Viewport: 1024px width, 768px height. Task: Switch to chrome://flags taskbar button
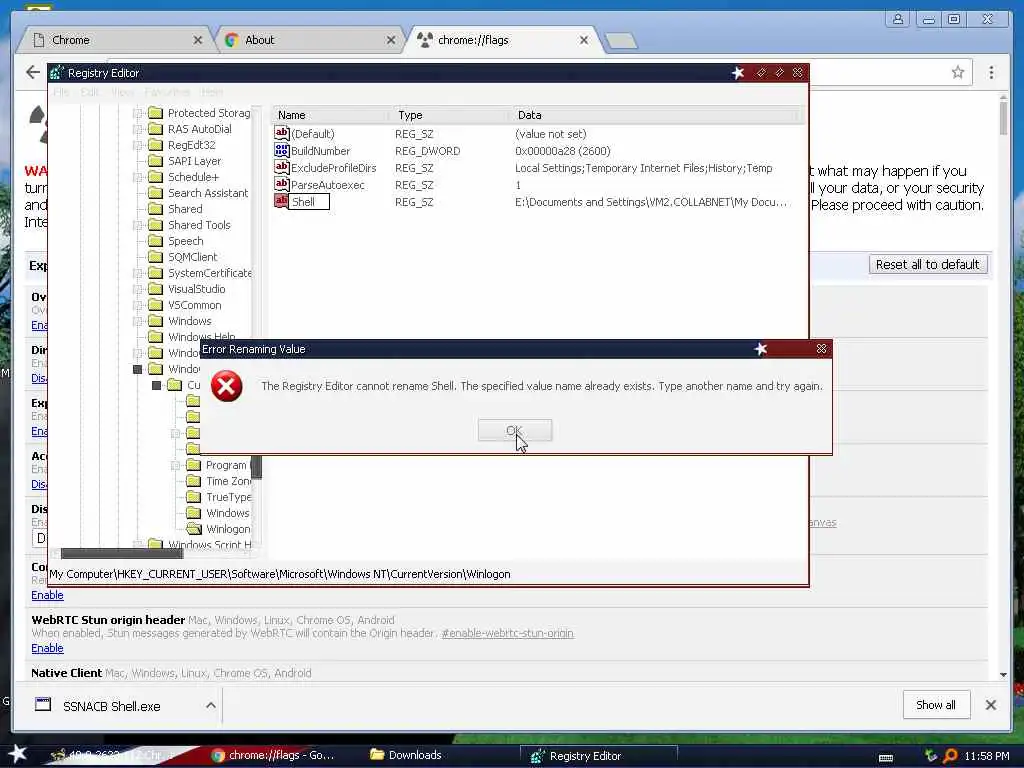(273, 756)
